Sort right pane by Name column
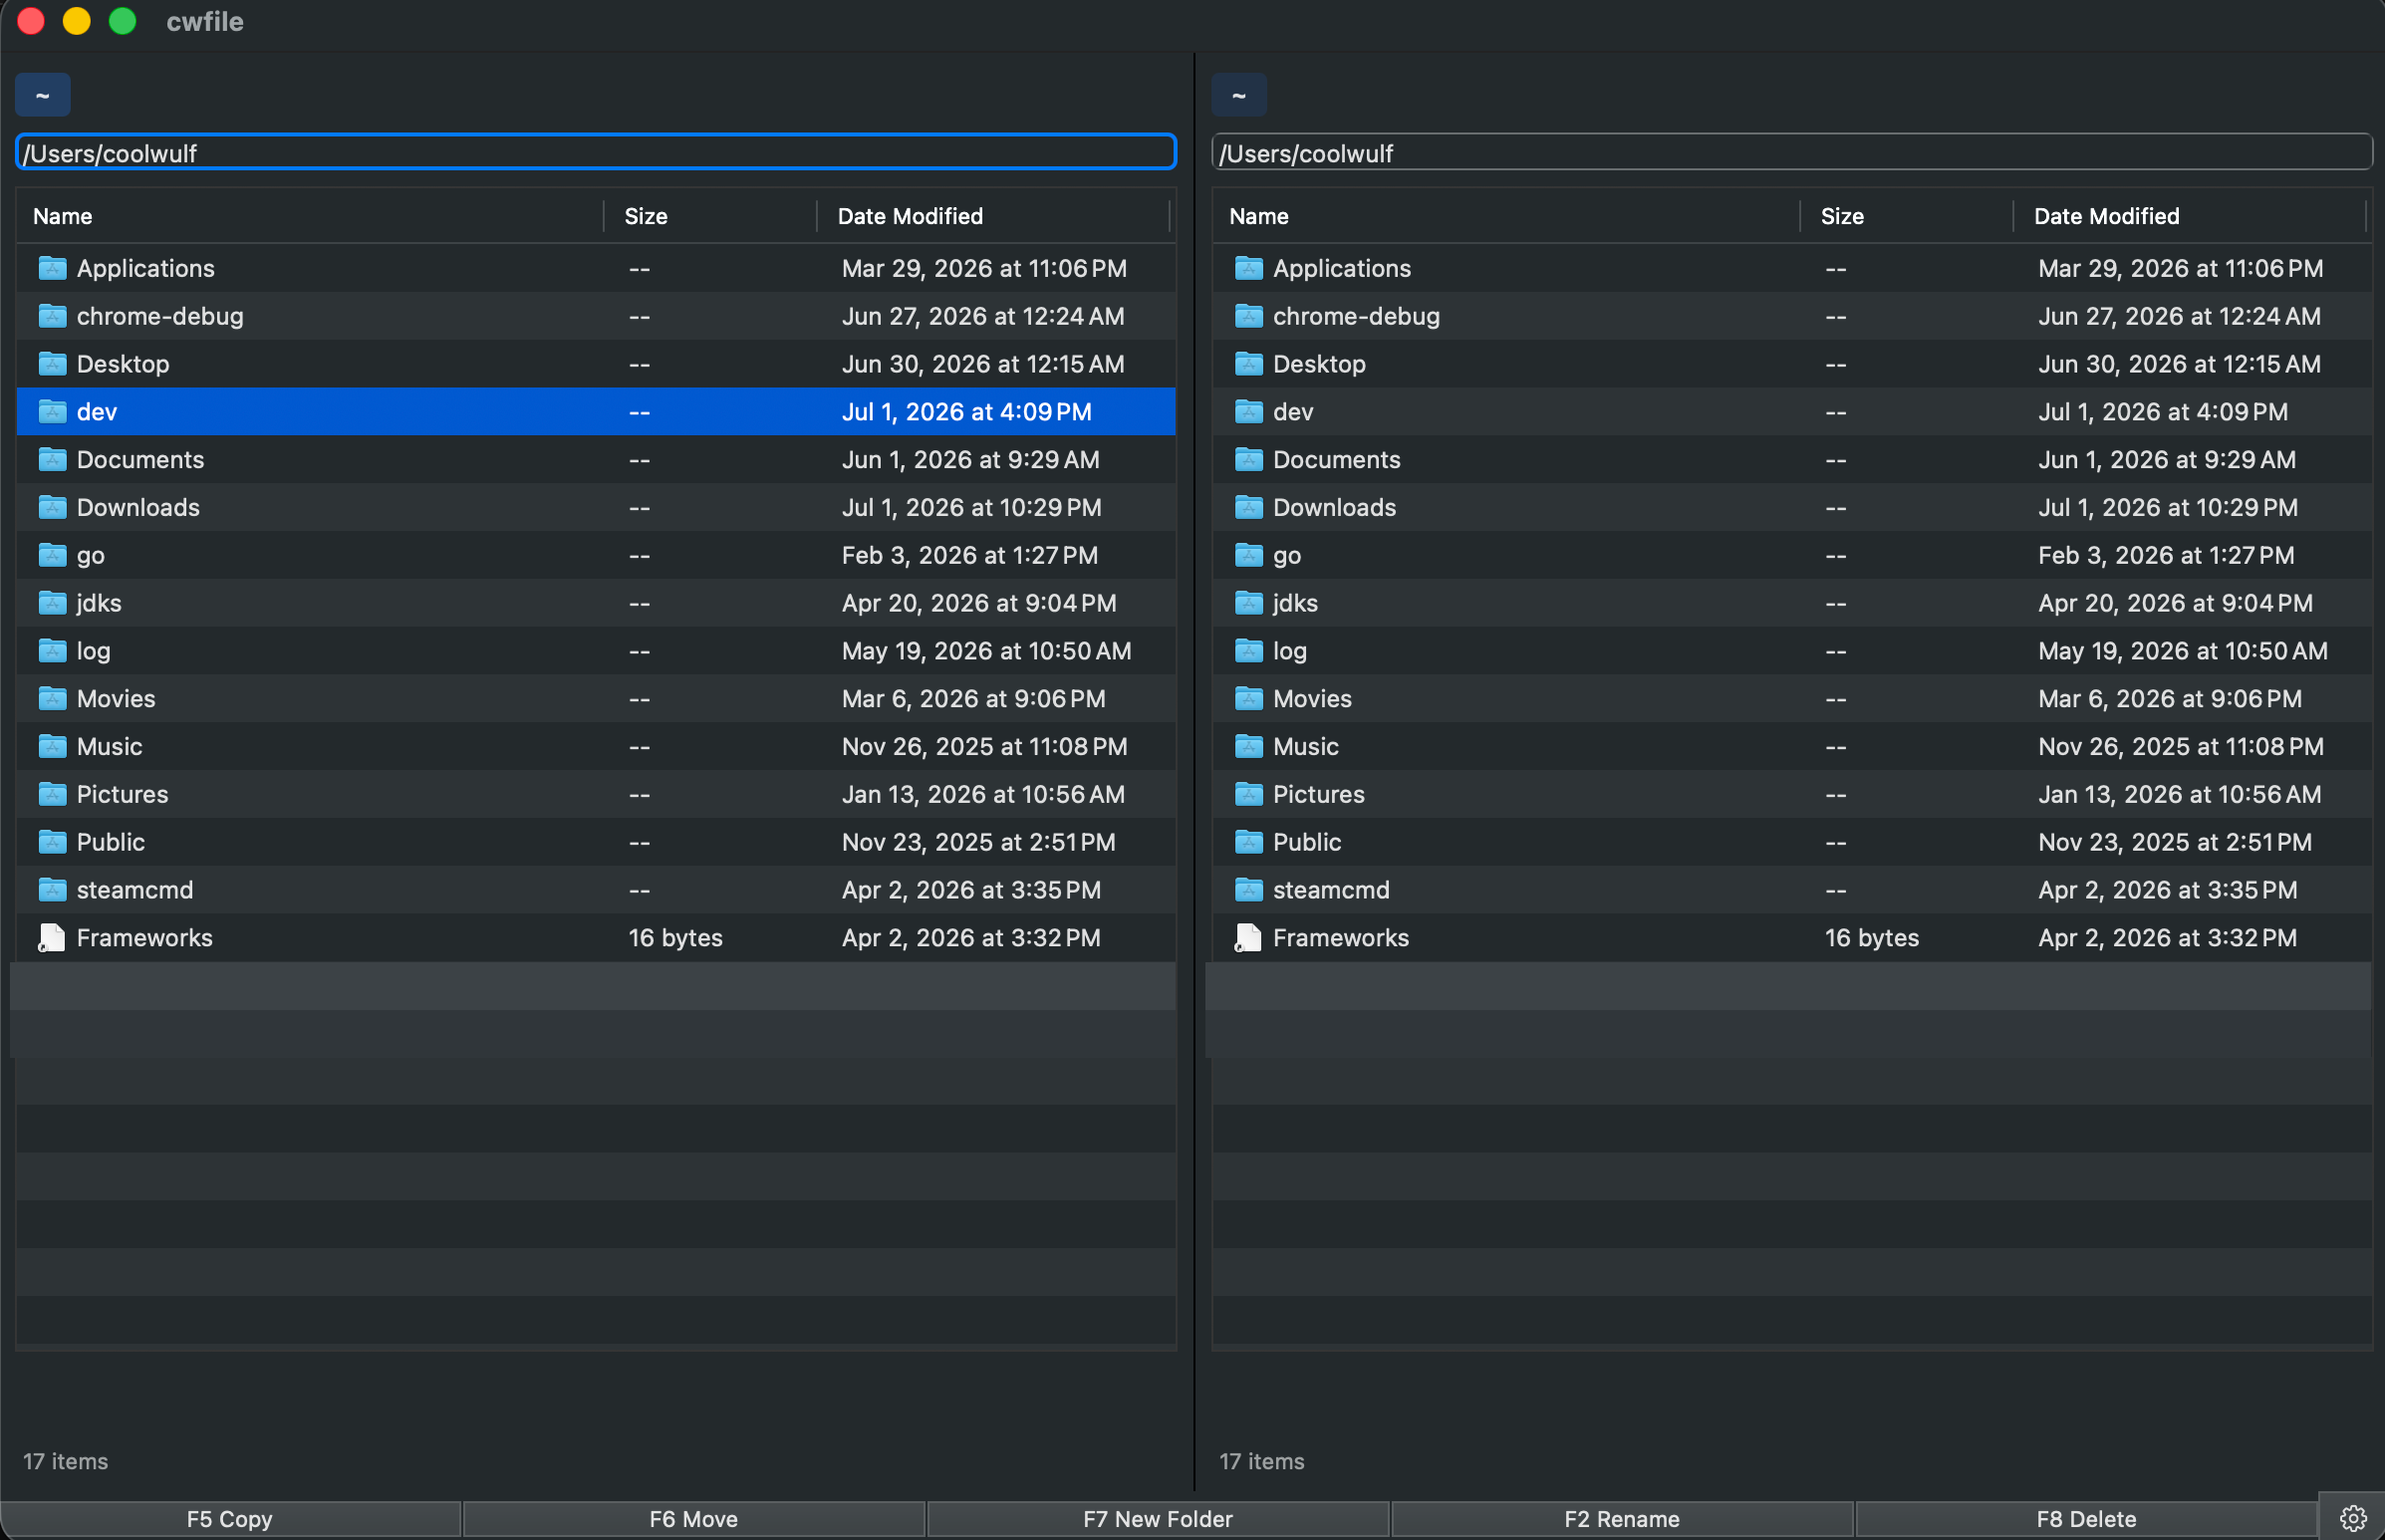This screenshot has height=1540, width=2385. (1506, 216)
